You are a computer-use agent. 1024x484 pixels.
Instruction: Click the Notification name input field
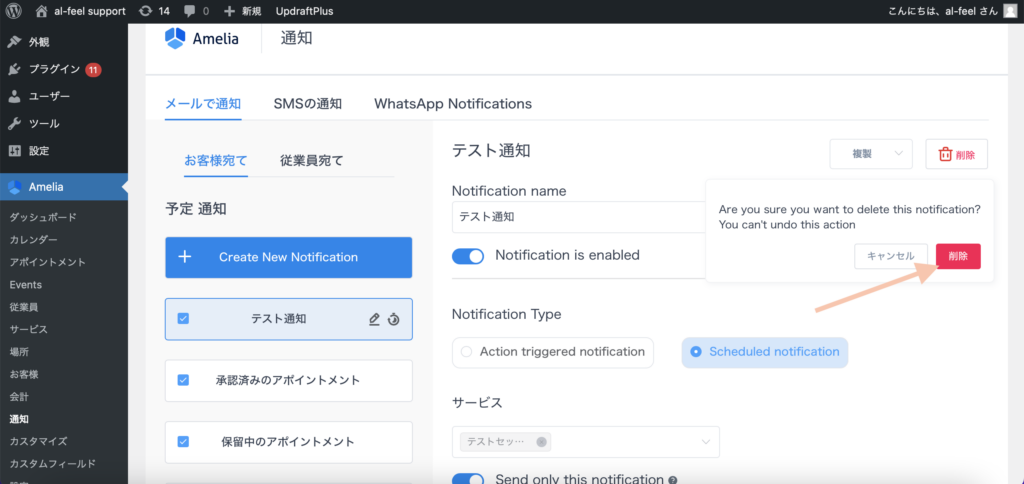[x=576, y=216]
